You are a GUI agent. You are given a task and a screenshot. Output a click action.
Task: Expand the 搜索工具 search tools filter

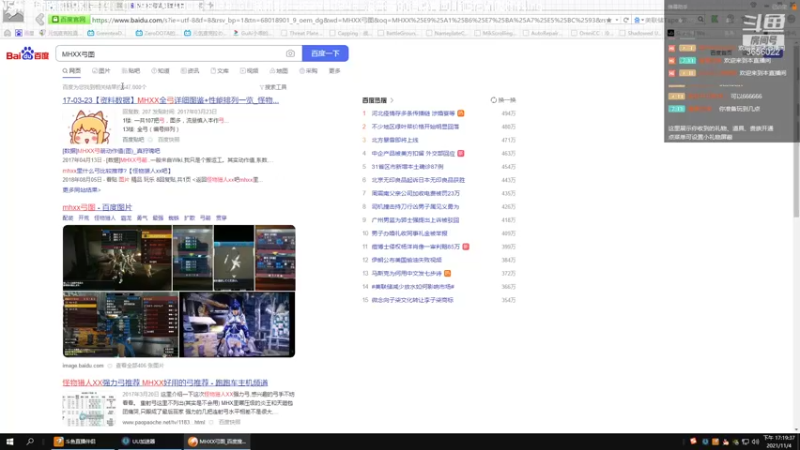(273, 87)
